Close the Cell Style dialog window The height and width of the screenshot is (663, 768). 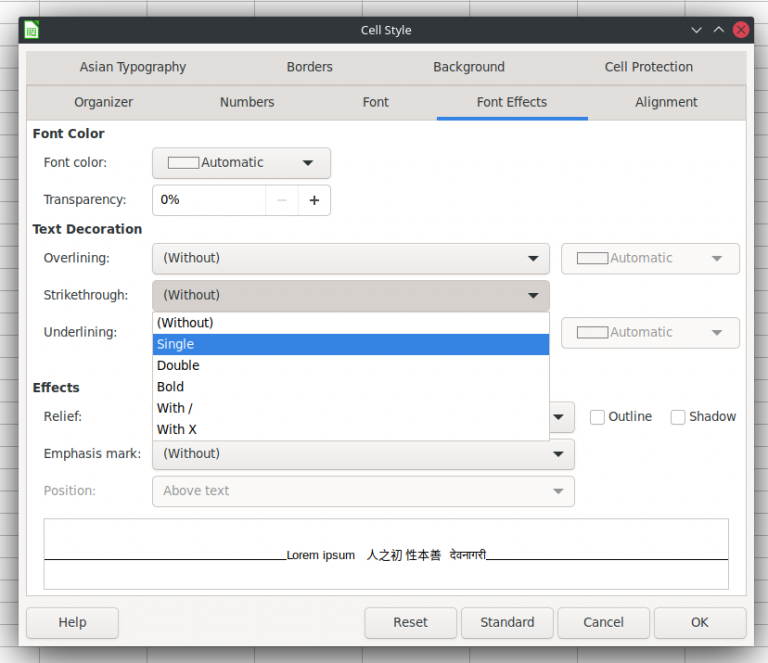741,30
